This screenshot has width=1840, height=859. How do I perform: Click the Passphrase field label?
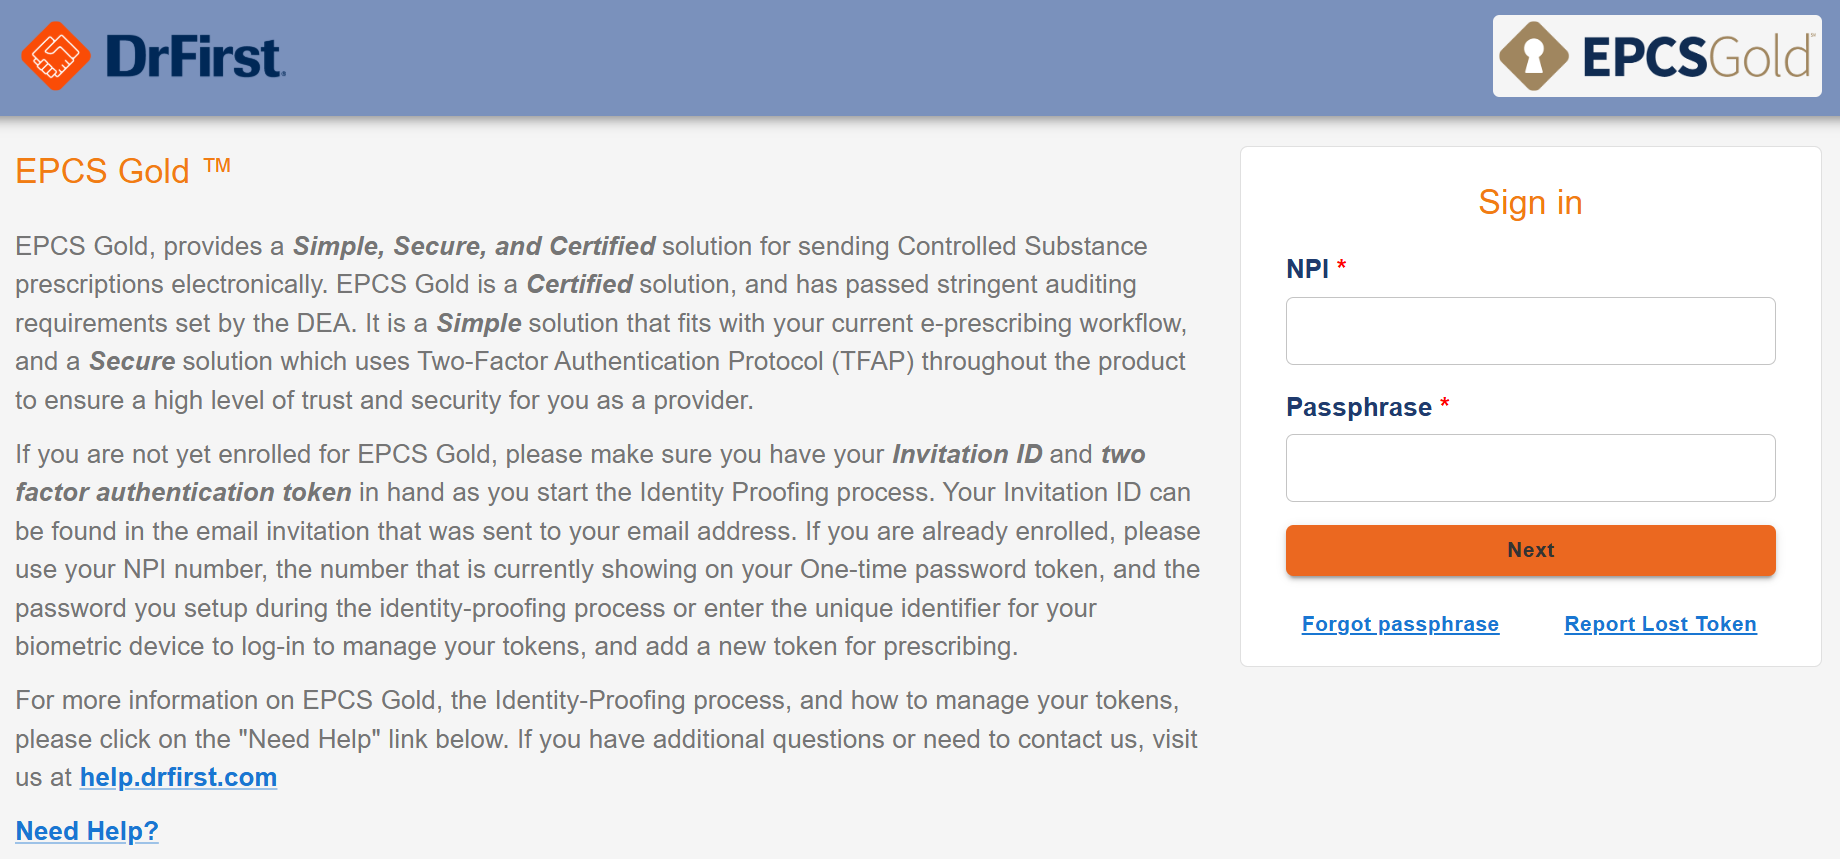tap(1358, 407)
